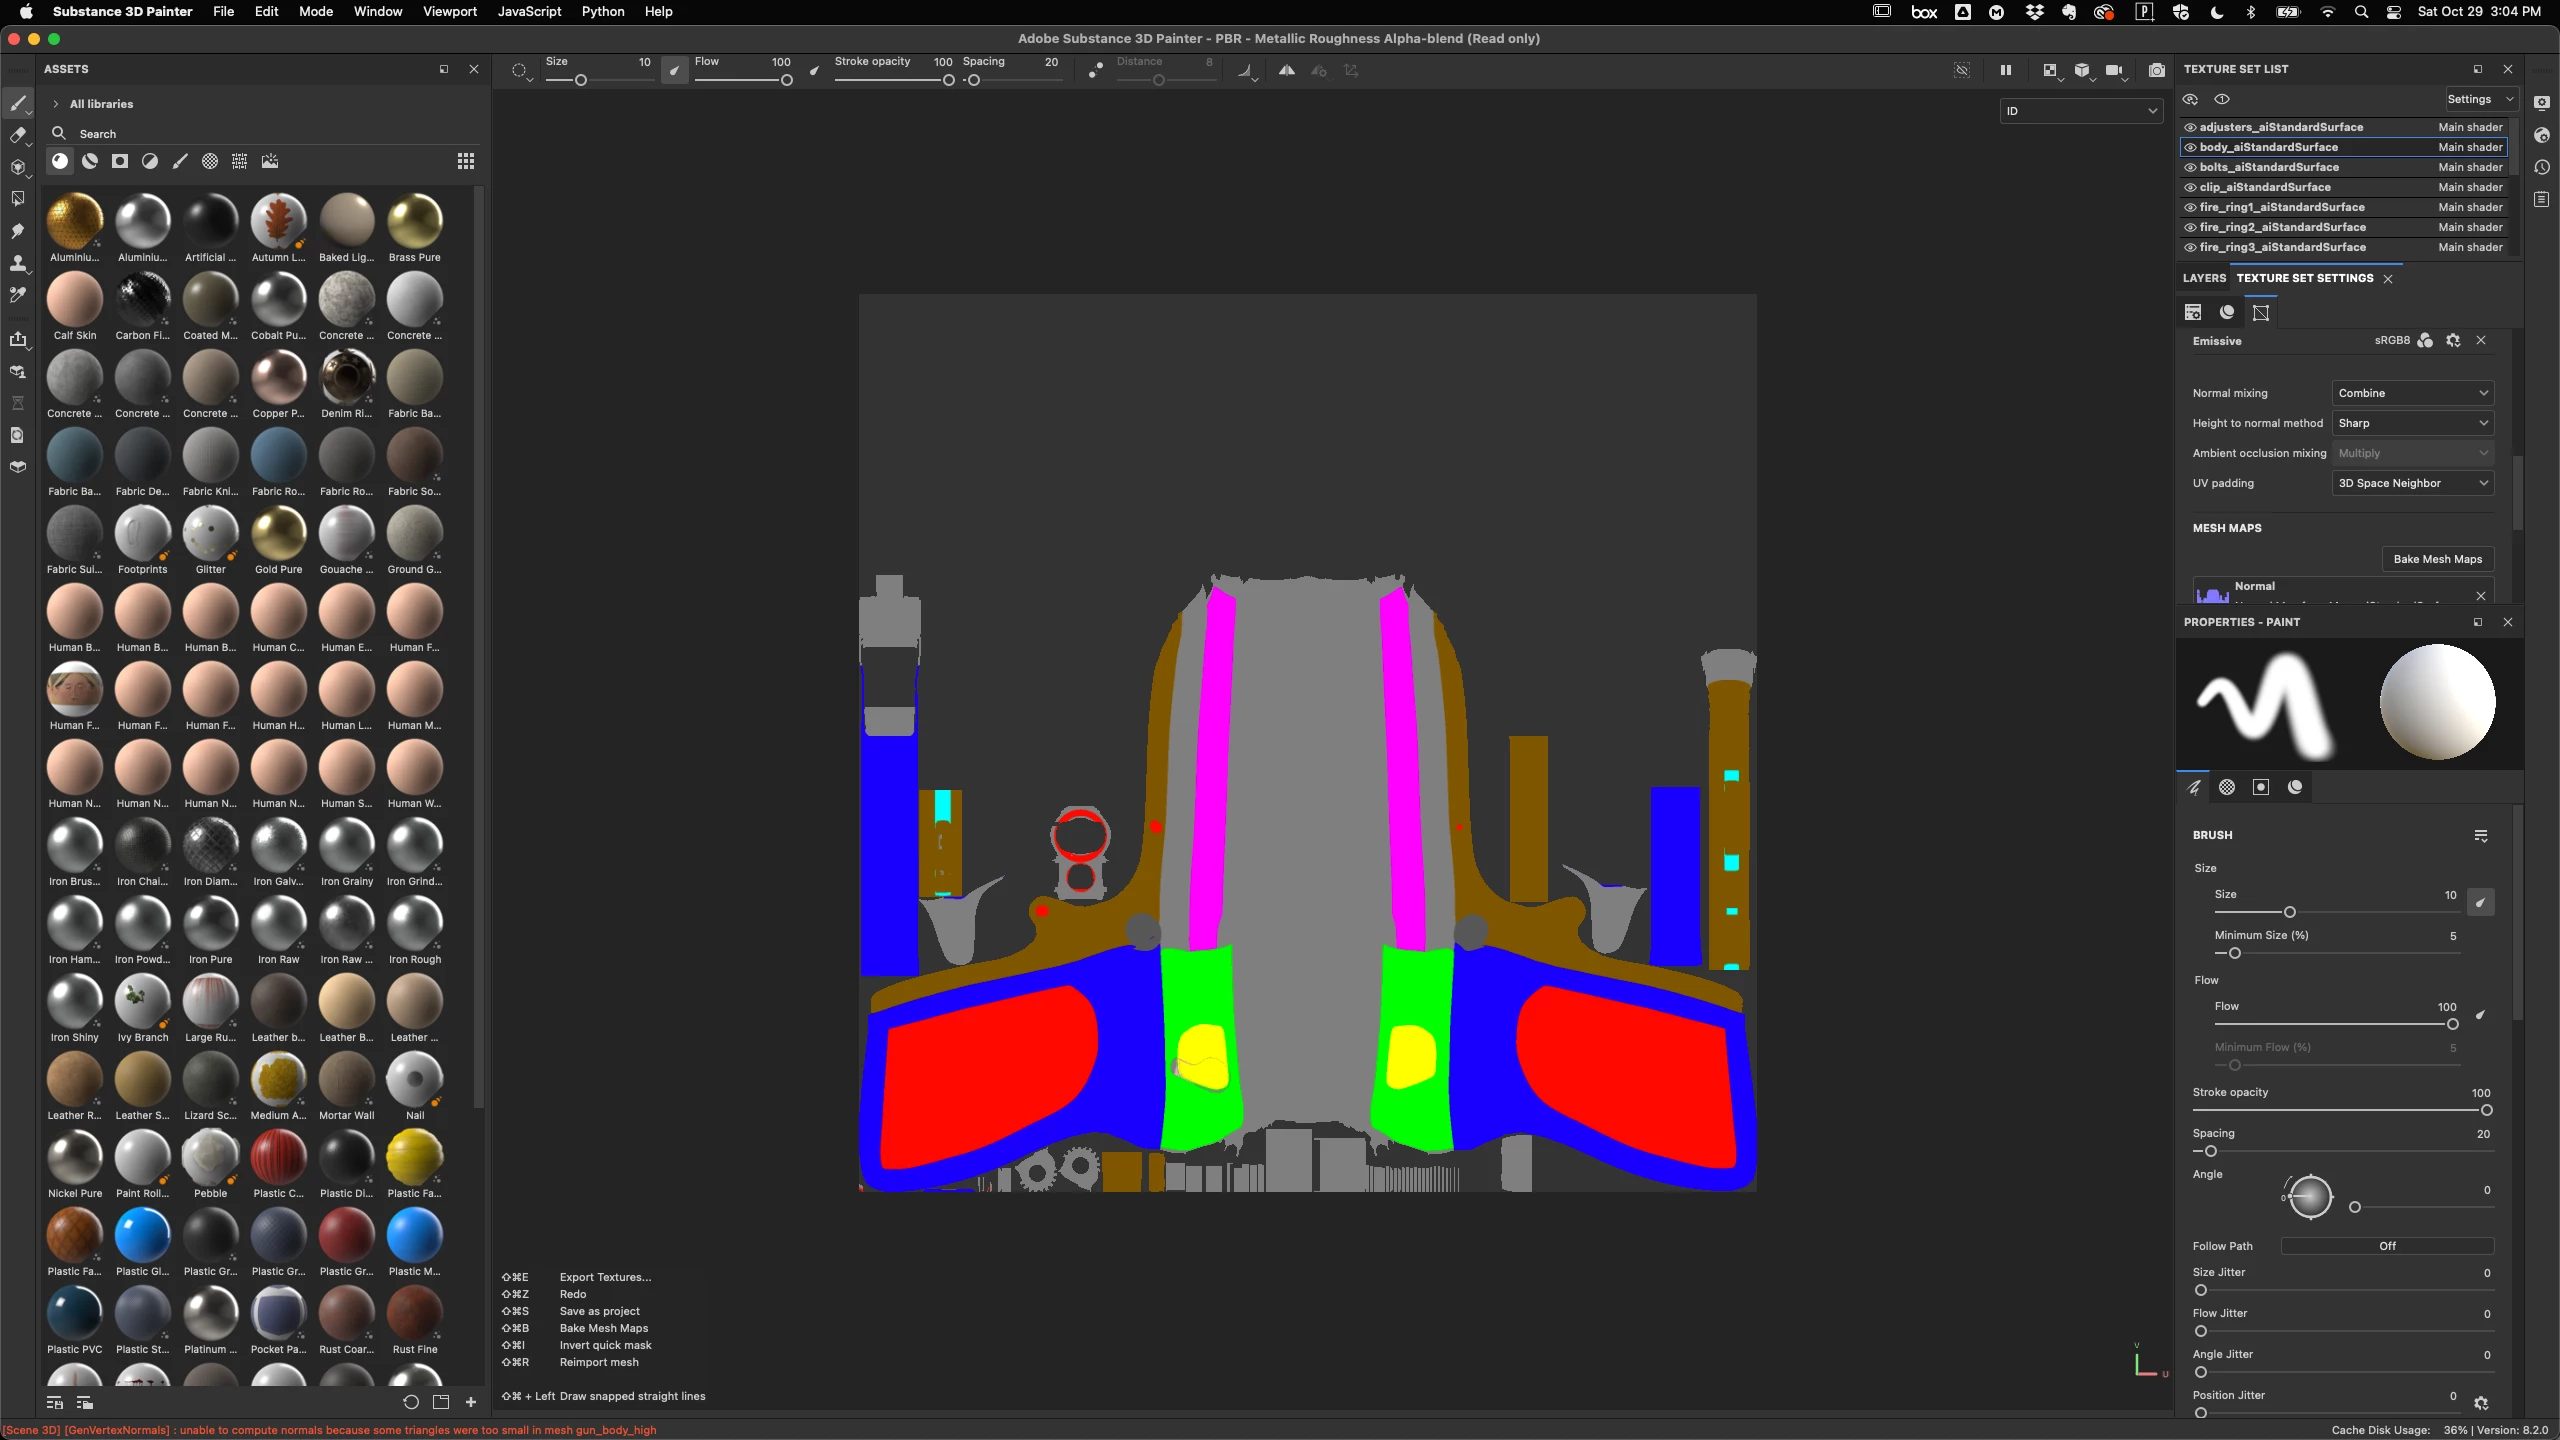Switch to the LAYERS tab
This screenshot has height=1440, width=2560.
click(x=2204, y=278)
